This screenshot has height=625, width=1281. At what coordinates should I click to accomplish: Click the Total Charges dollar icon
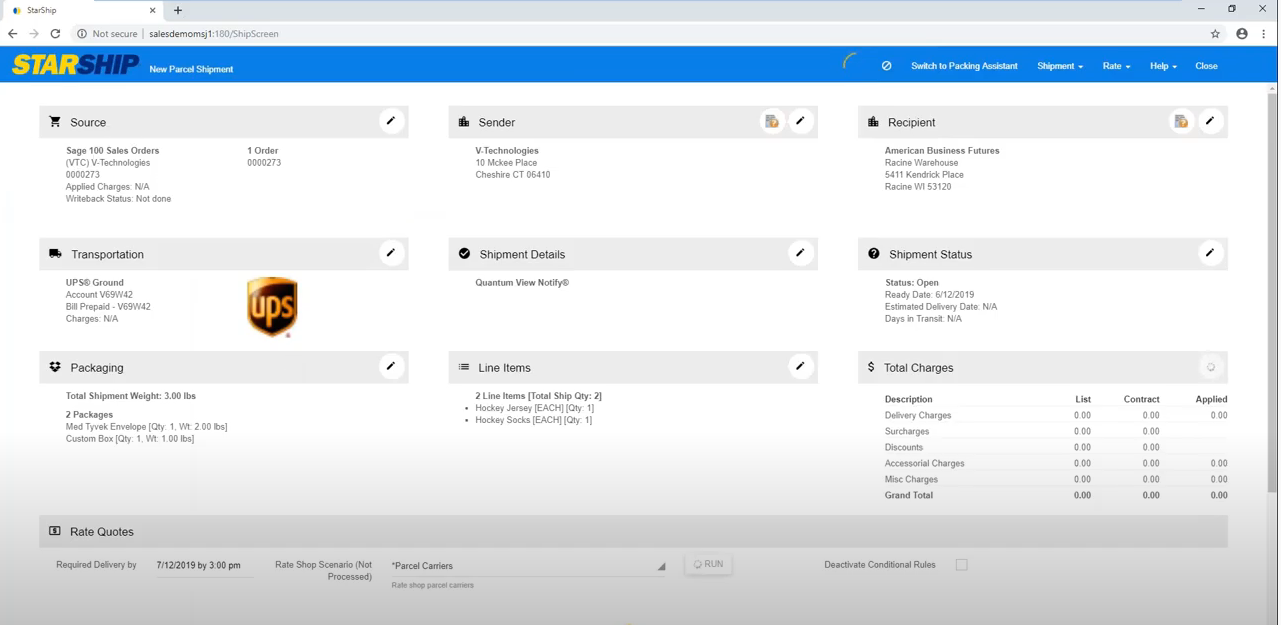coord(871,367)
